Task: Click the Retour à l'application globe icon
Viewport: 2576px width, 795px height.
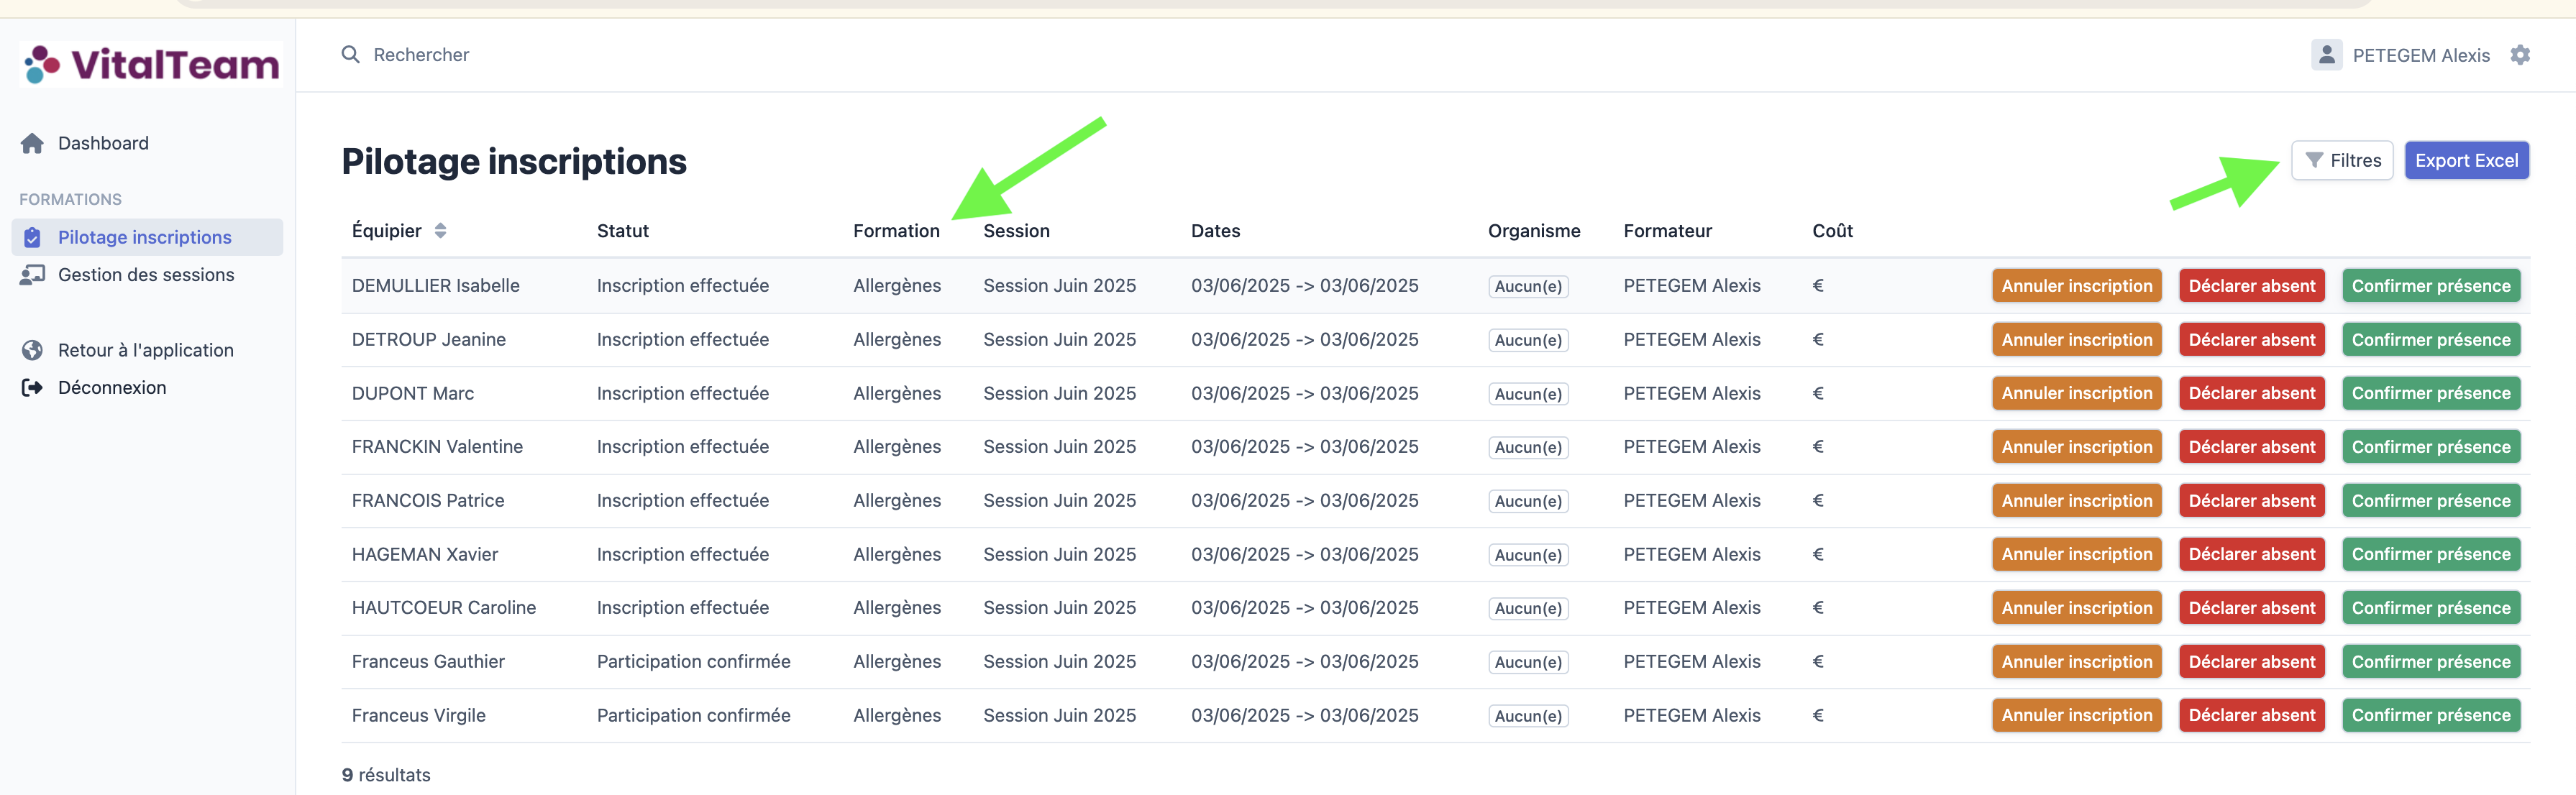Action: pos(32,350)
